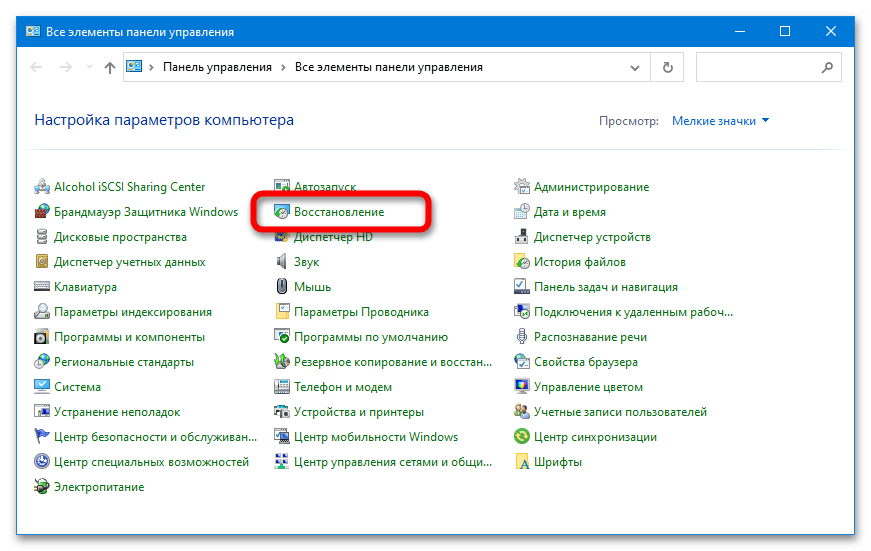
Task: Open Свойства браузера link
Action: tap(586, 362)
